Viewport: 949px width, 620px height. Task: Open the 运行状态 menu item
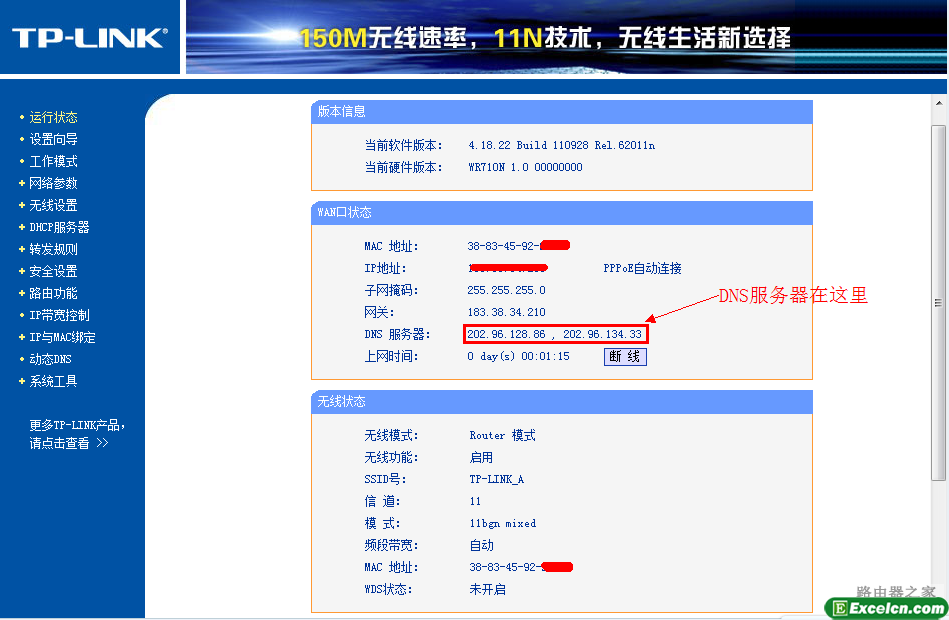click(53, 117)
